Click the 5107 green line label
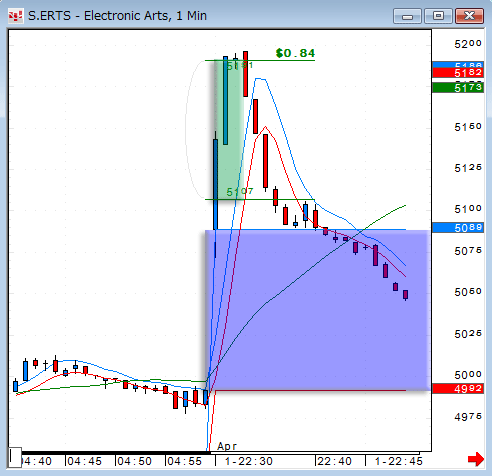This screenshot has width=492, height=476. tap(240, 192)
